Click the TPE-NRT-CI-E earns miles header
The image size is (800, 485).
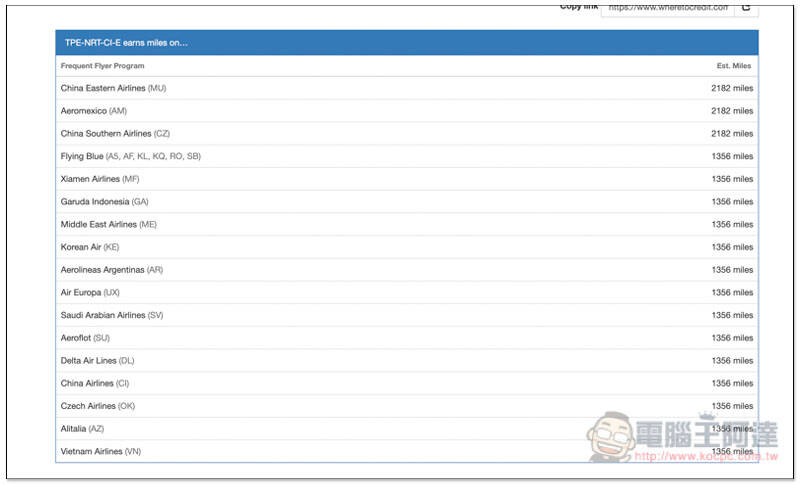coord(407,43)
